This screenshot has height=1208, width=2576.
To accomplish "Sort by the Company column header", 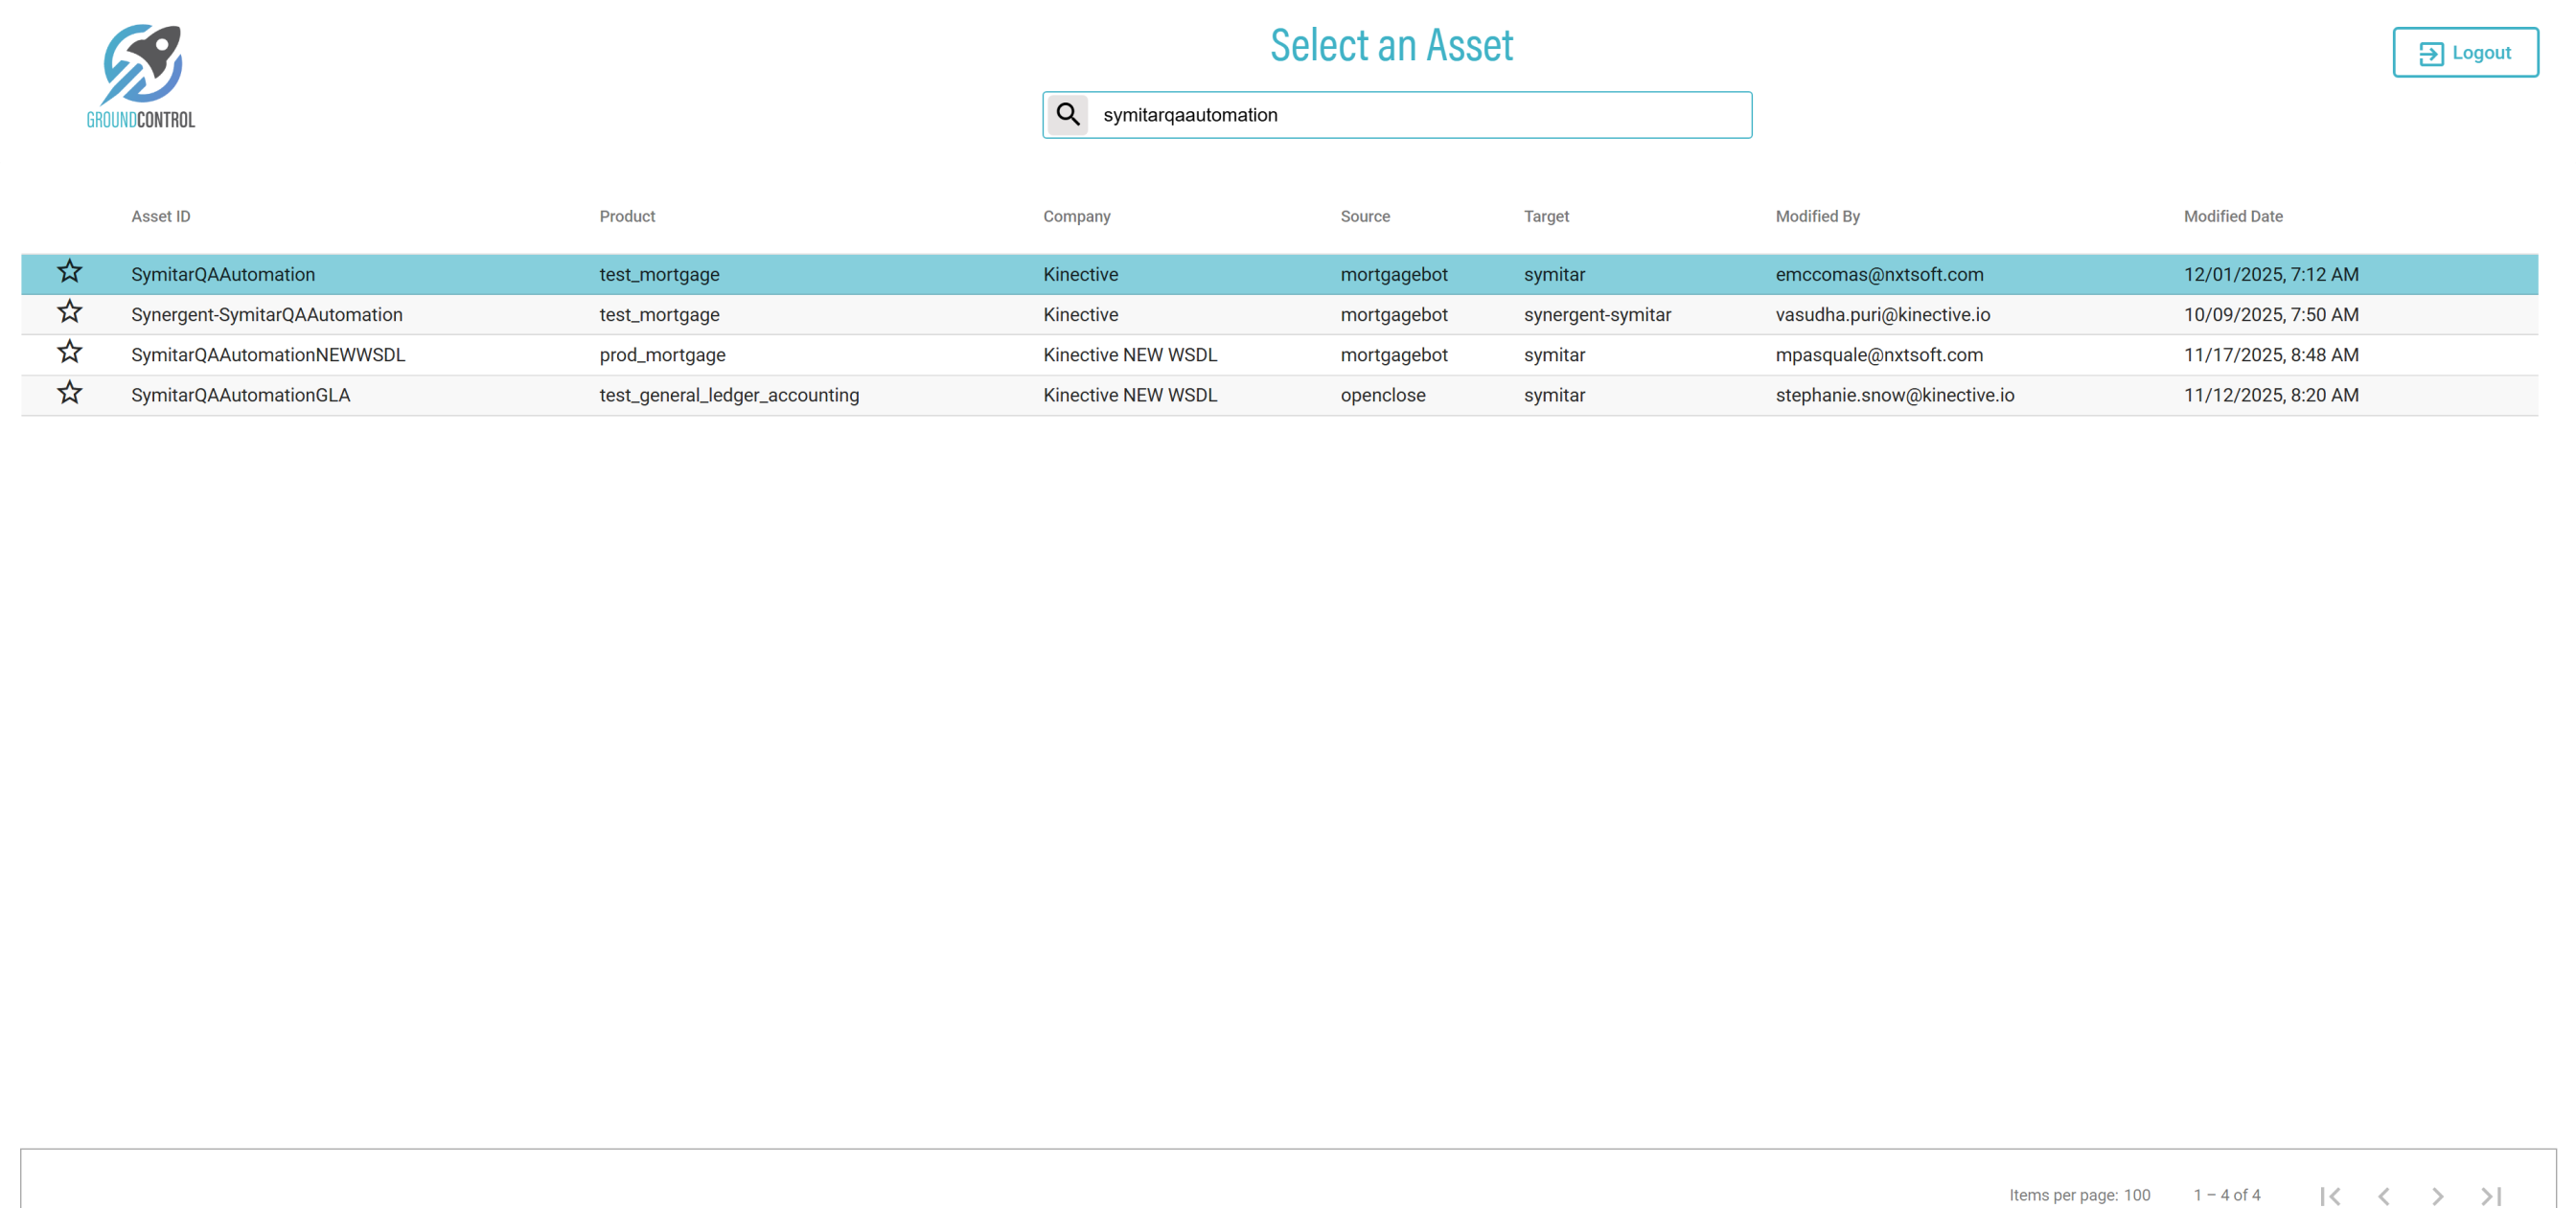I will pyautogui.click(x=1076, y=216).
